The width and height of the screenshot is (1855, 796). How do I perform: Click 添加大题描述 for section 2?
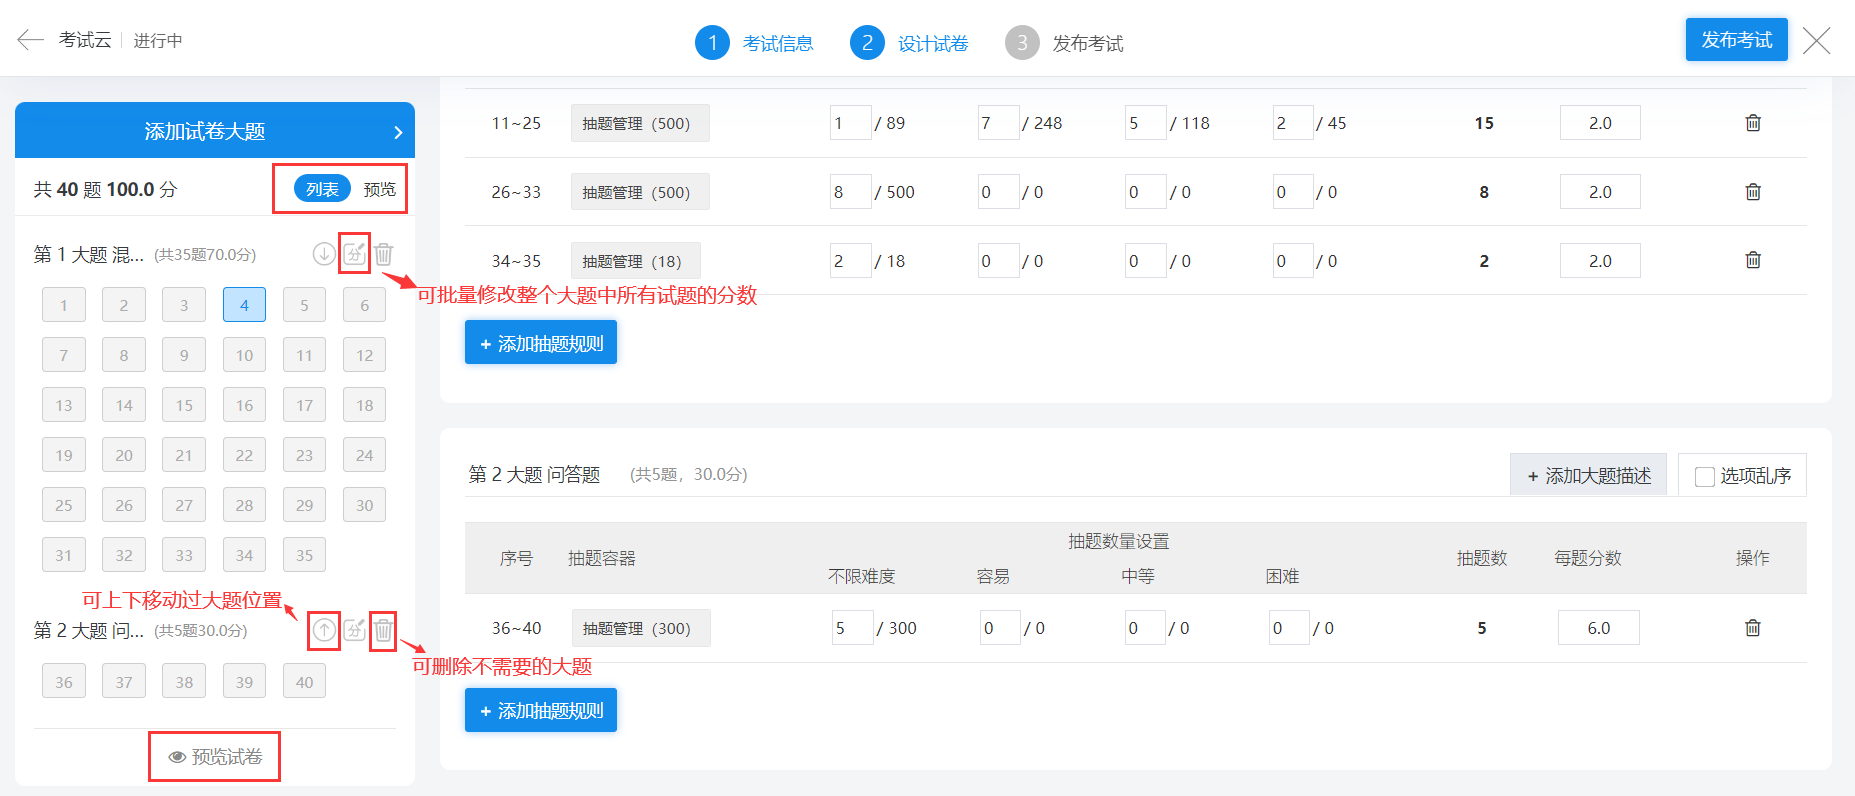tap(1588, 476)
